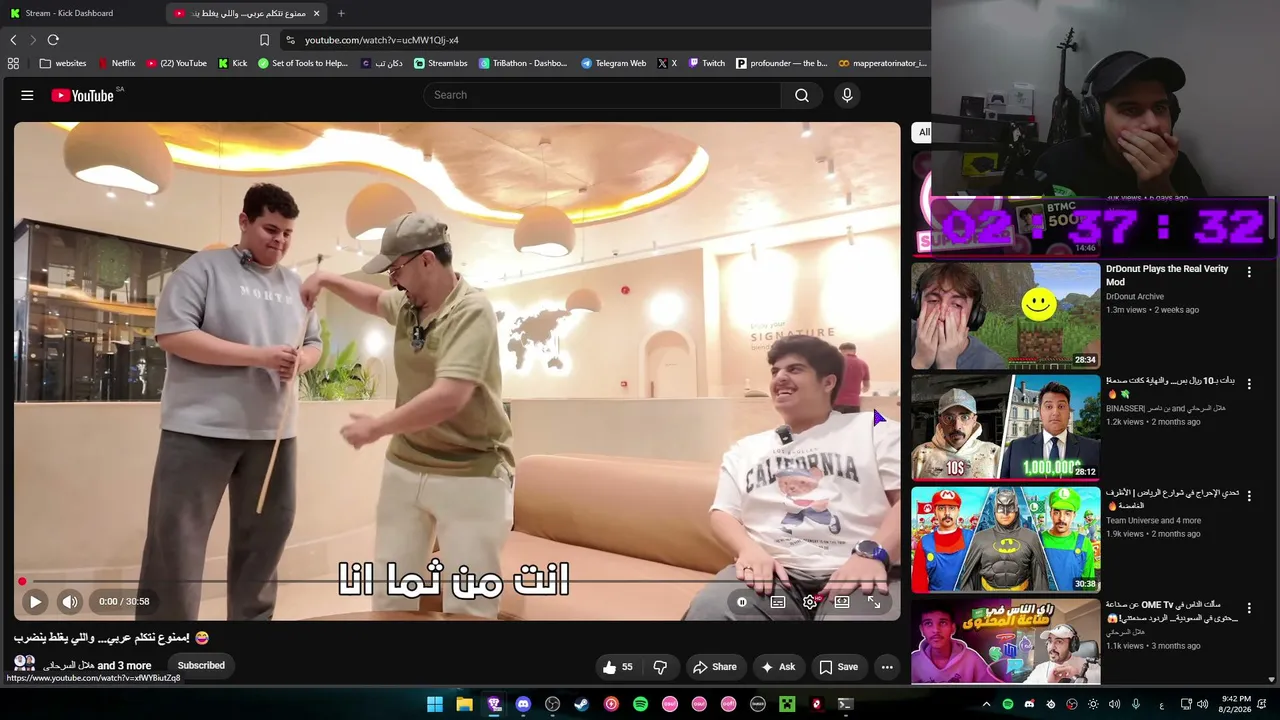The image size is (1280, 720).
Task: Visit the DrDonut Archive channel link
Action: coord(1135,297)
